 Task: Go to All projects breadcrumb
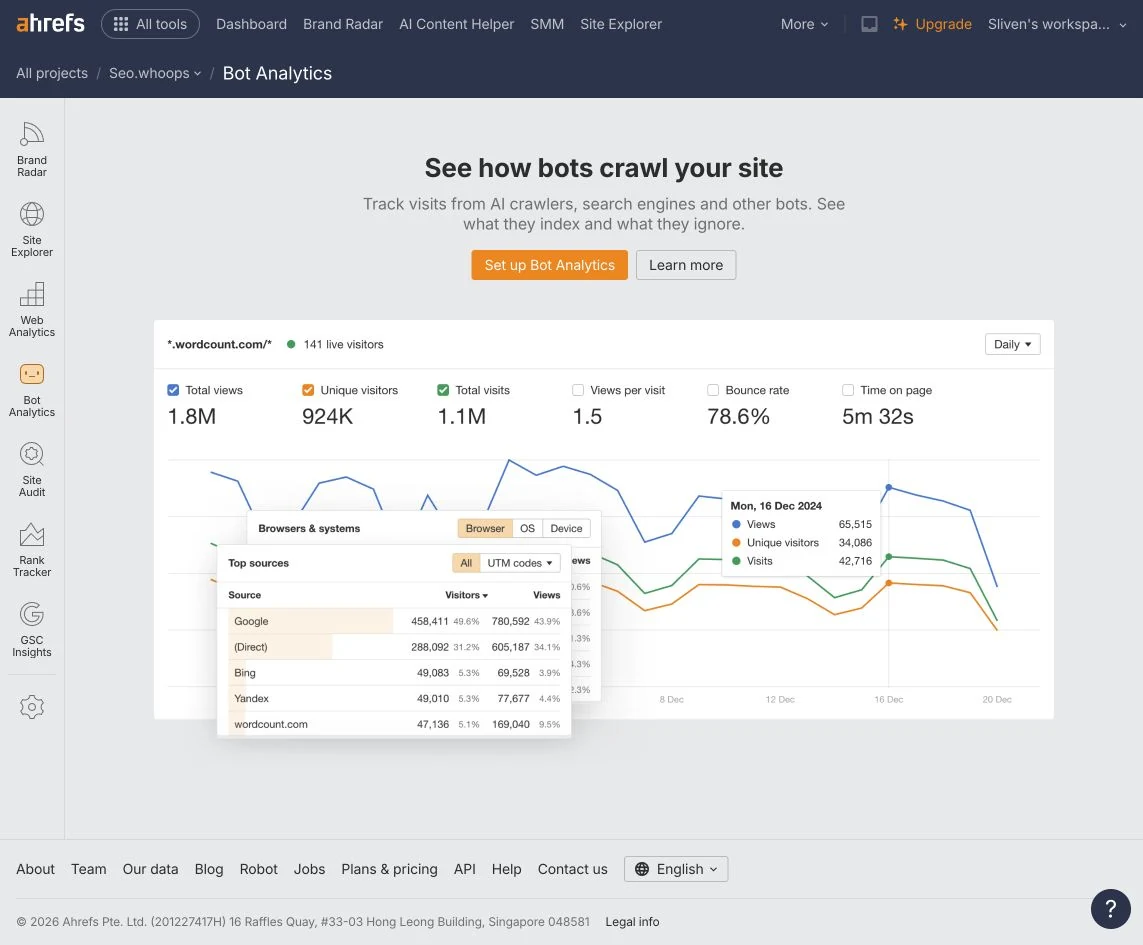click(x=52, y=73)
